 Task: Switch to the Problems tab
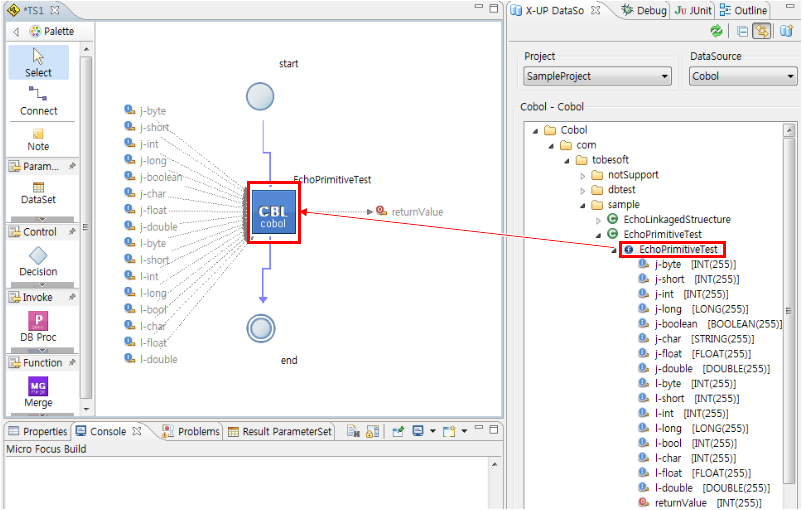[190, 432]
